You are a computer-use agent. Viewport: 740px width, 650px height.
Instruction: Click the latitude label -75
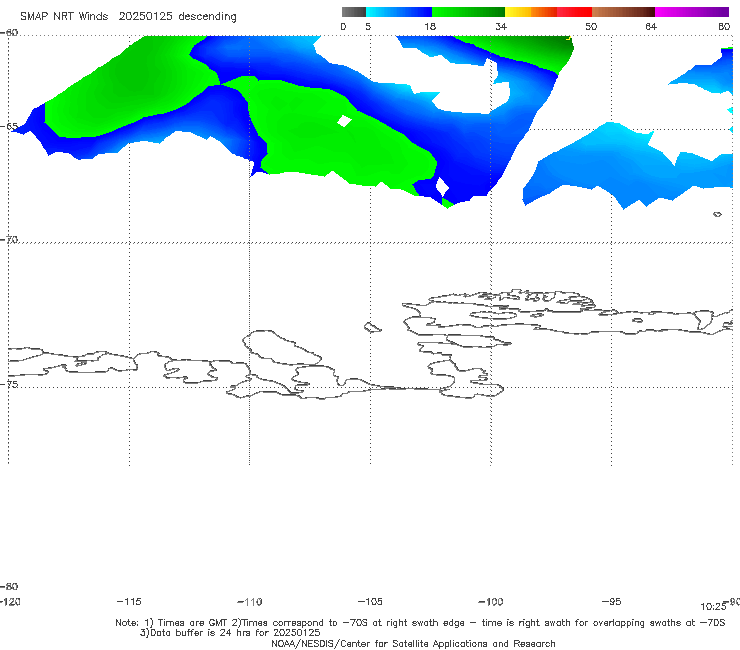9,384
